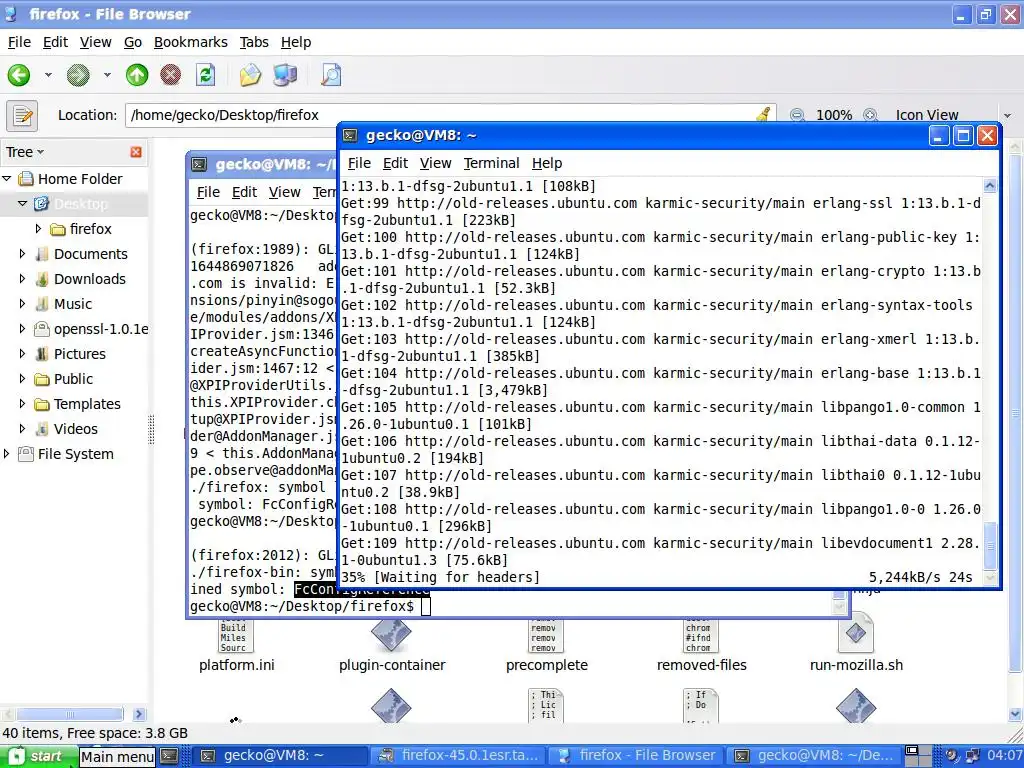This screenshot has width=1024, height=768.
Task: Clear the location field with broom icon
Action: click(763, 115)
